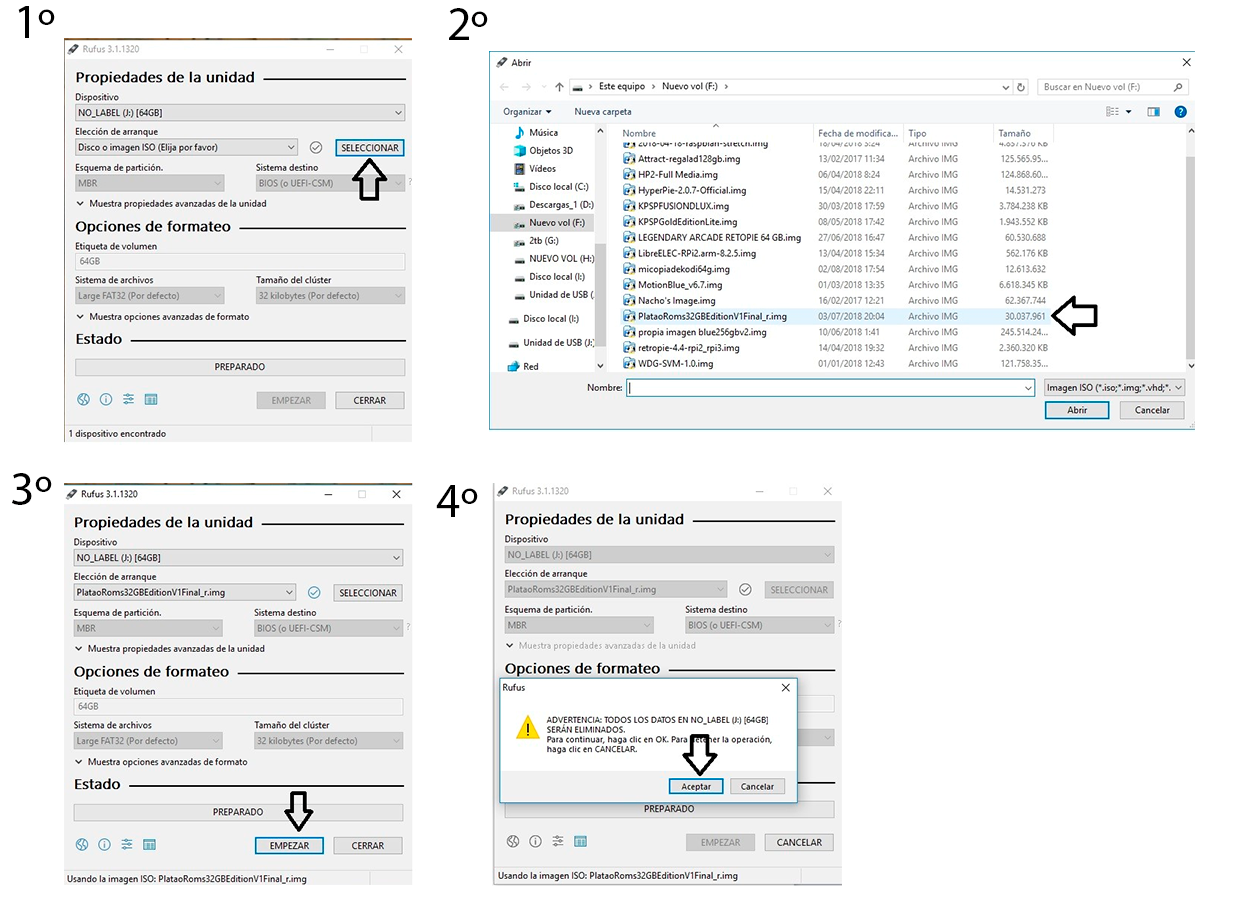Click PREPARADO progress bar in step 4 Rufus

pyautogui.click(x=669, y=809)
